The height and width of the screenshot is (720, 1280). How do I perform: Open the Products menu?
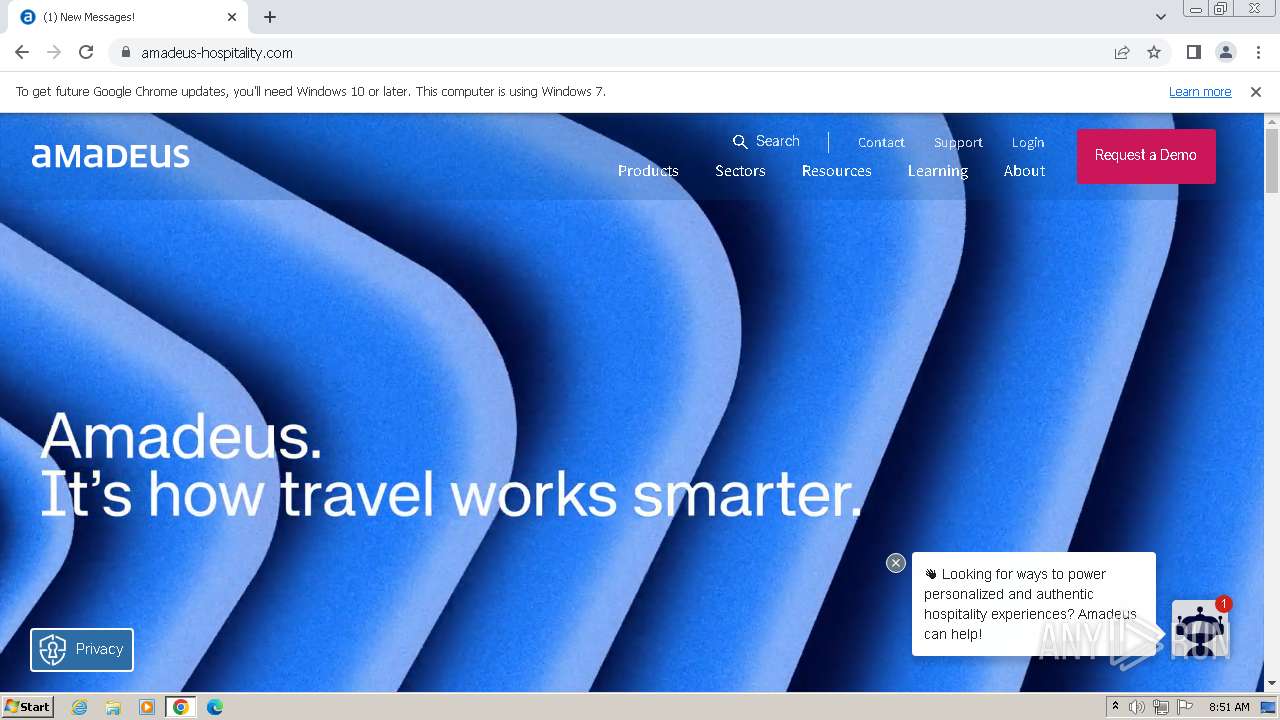648,171
